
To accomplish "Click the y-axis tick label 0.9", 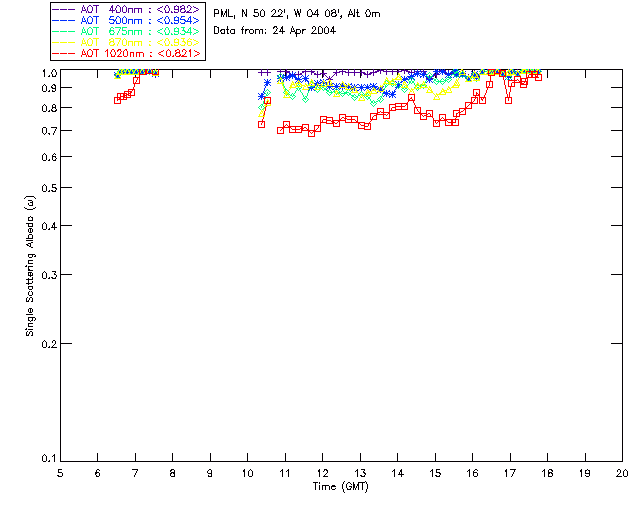I will [x=49, y=88].
